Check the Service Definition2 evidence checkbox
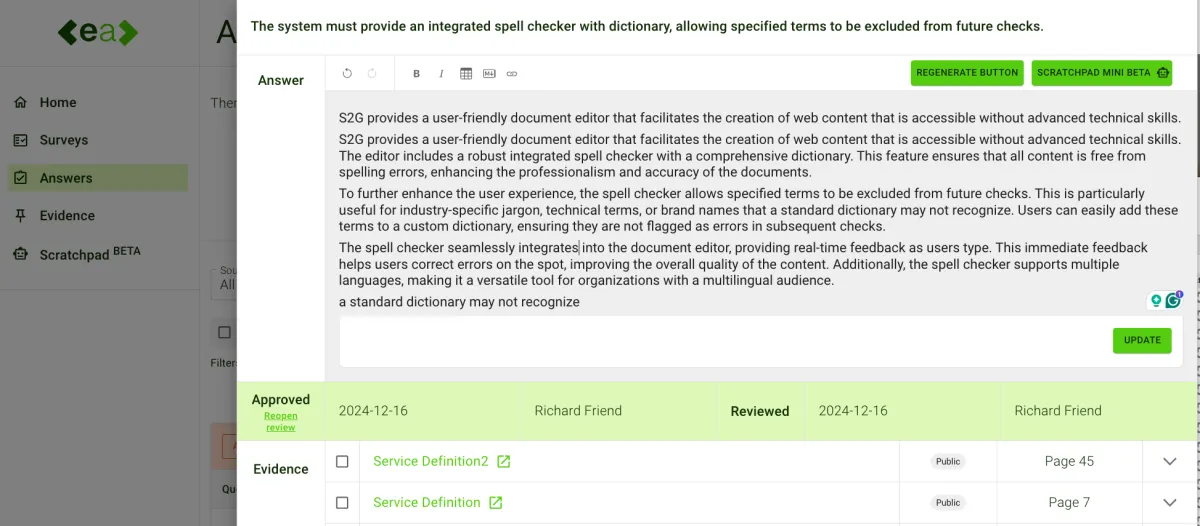 click(x=342, y=461)
